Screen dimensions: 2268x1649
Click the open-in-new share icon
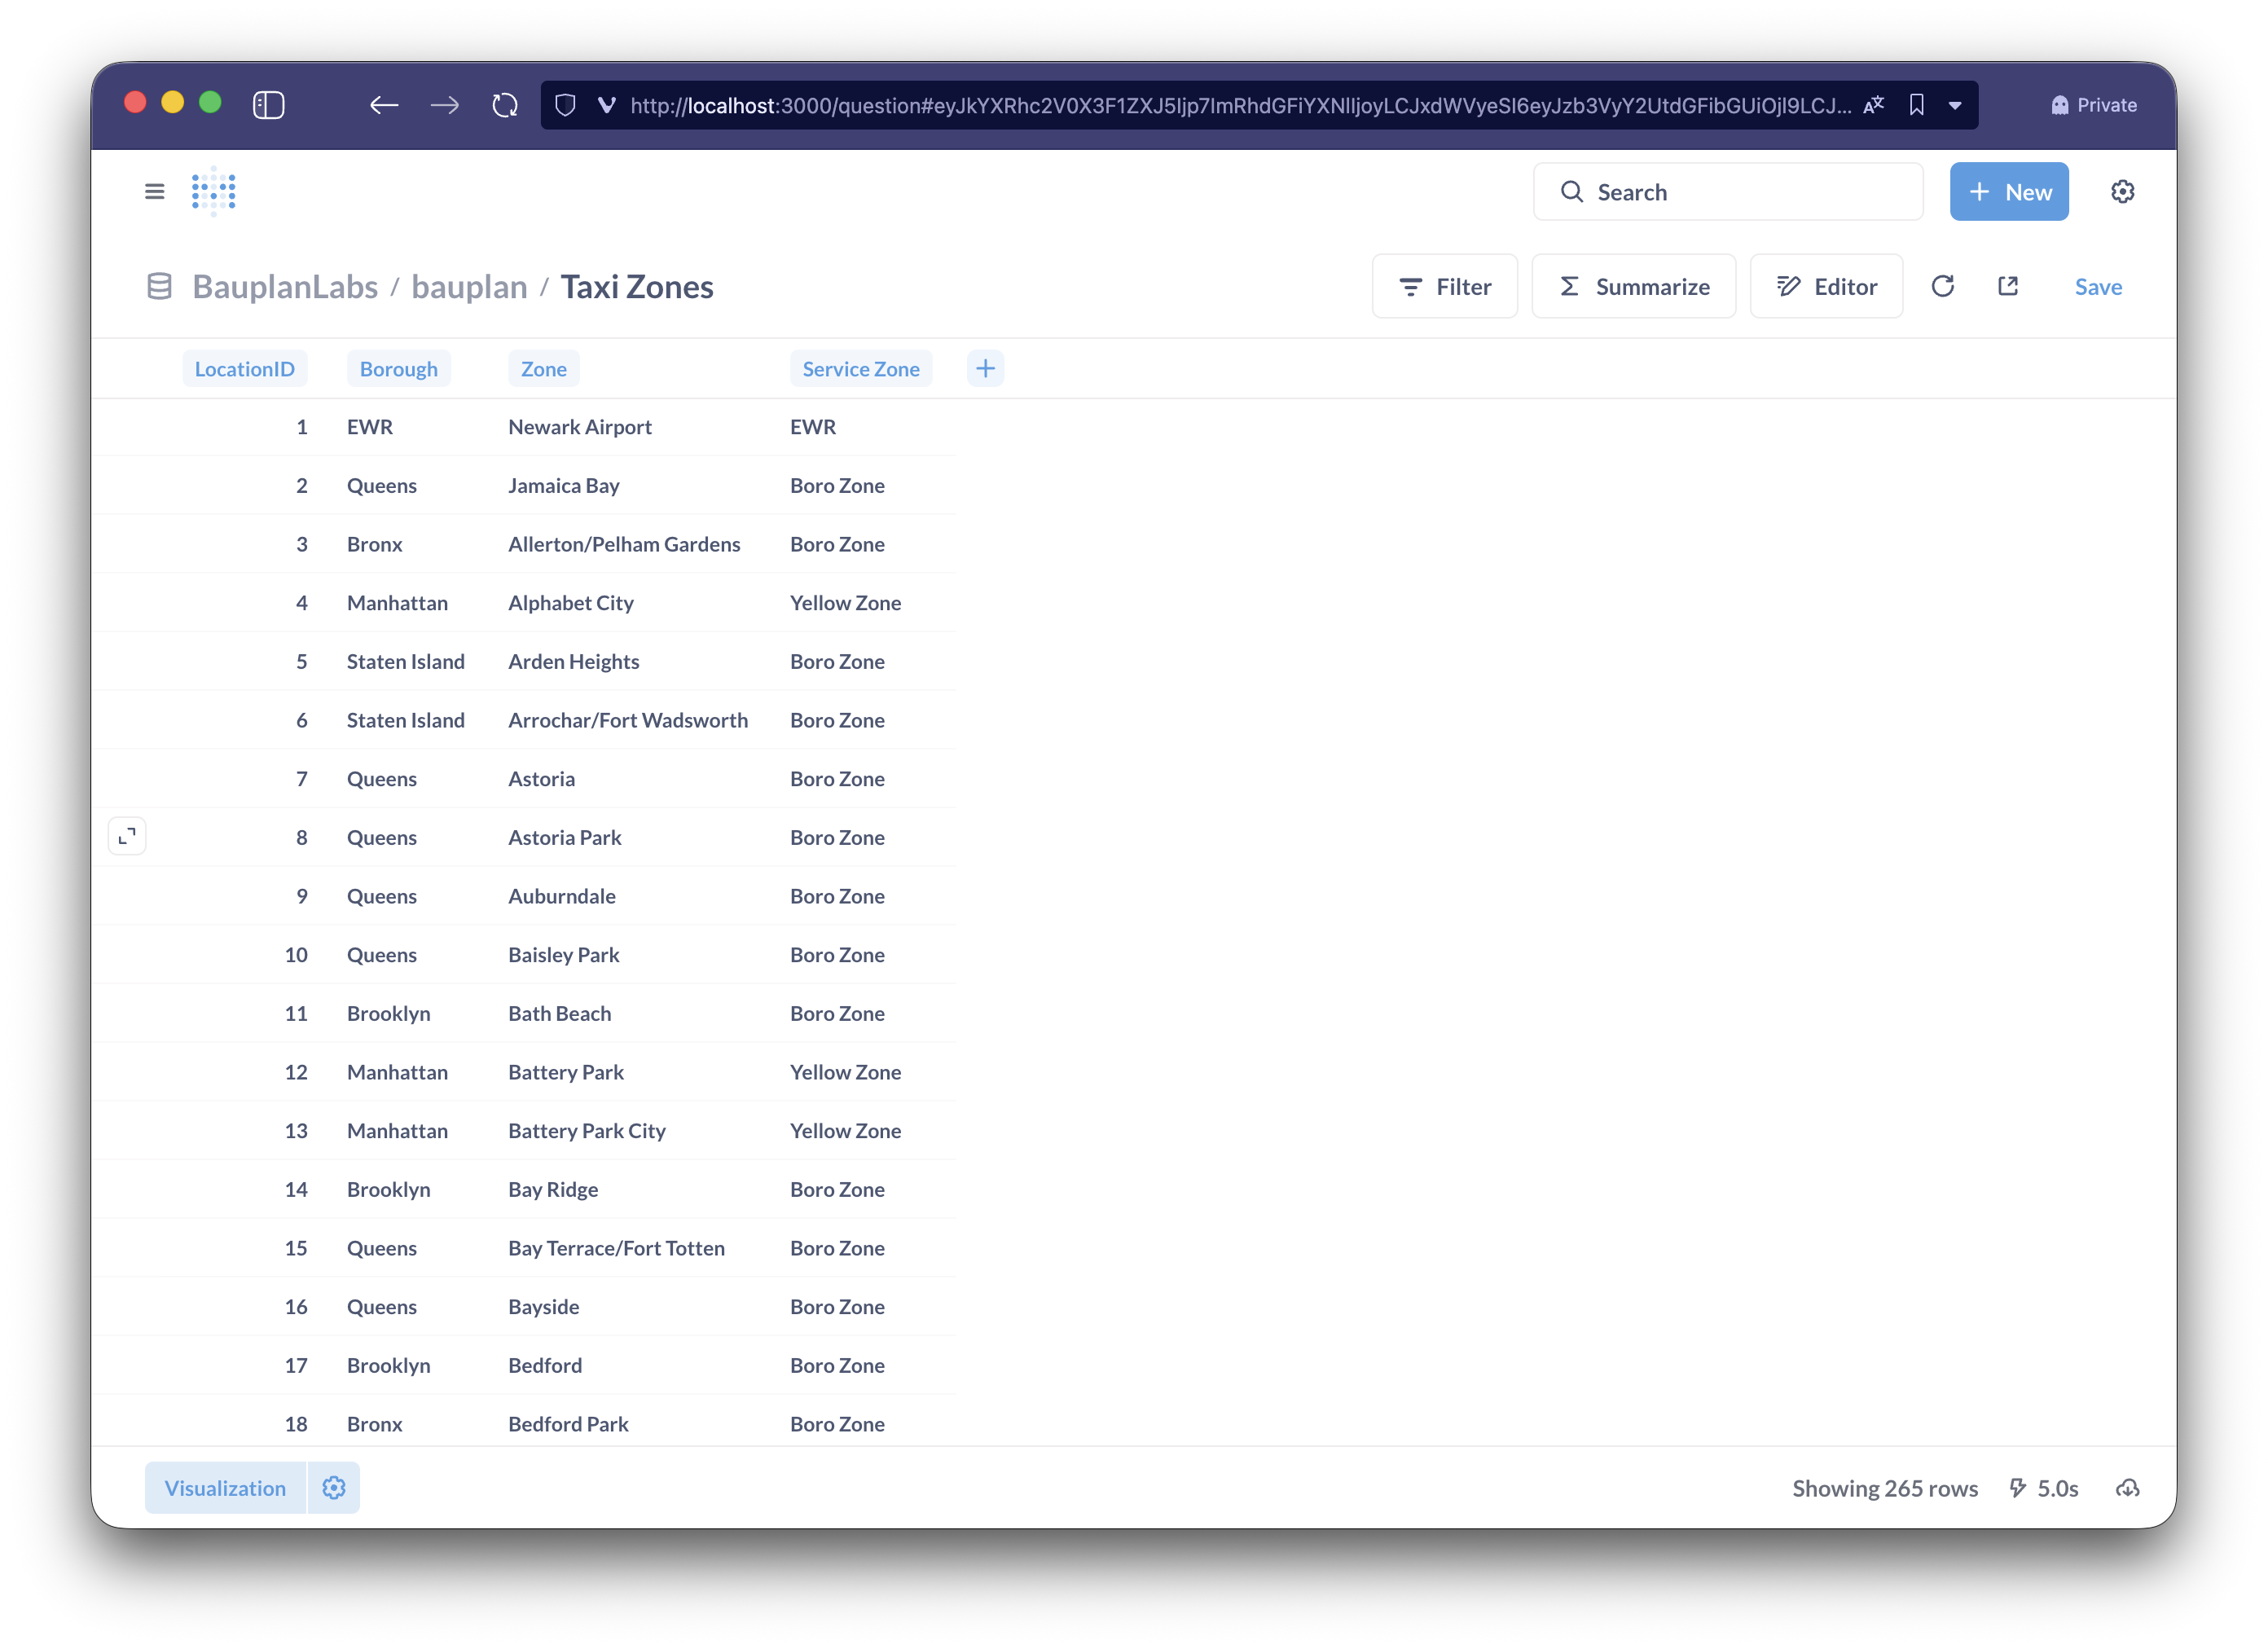pos(2008,287)
